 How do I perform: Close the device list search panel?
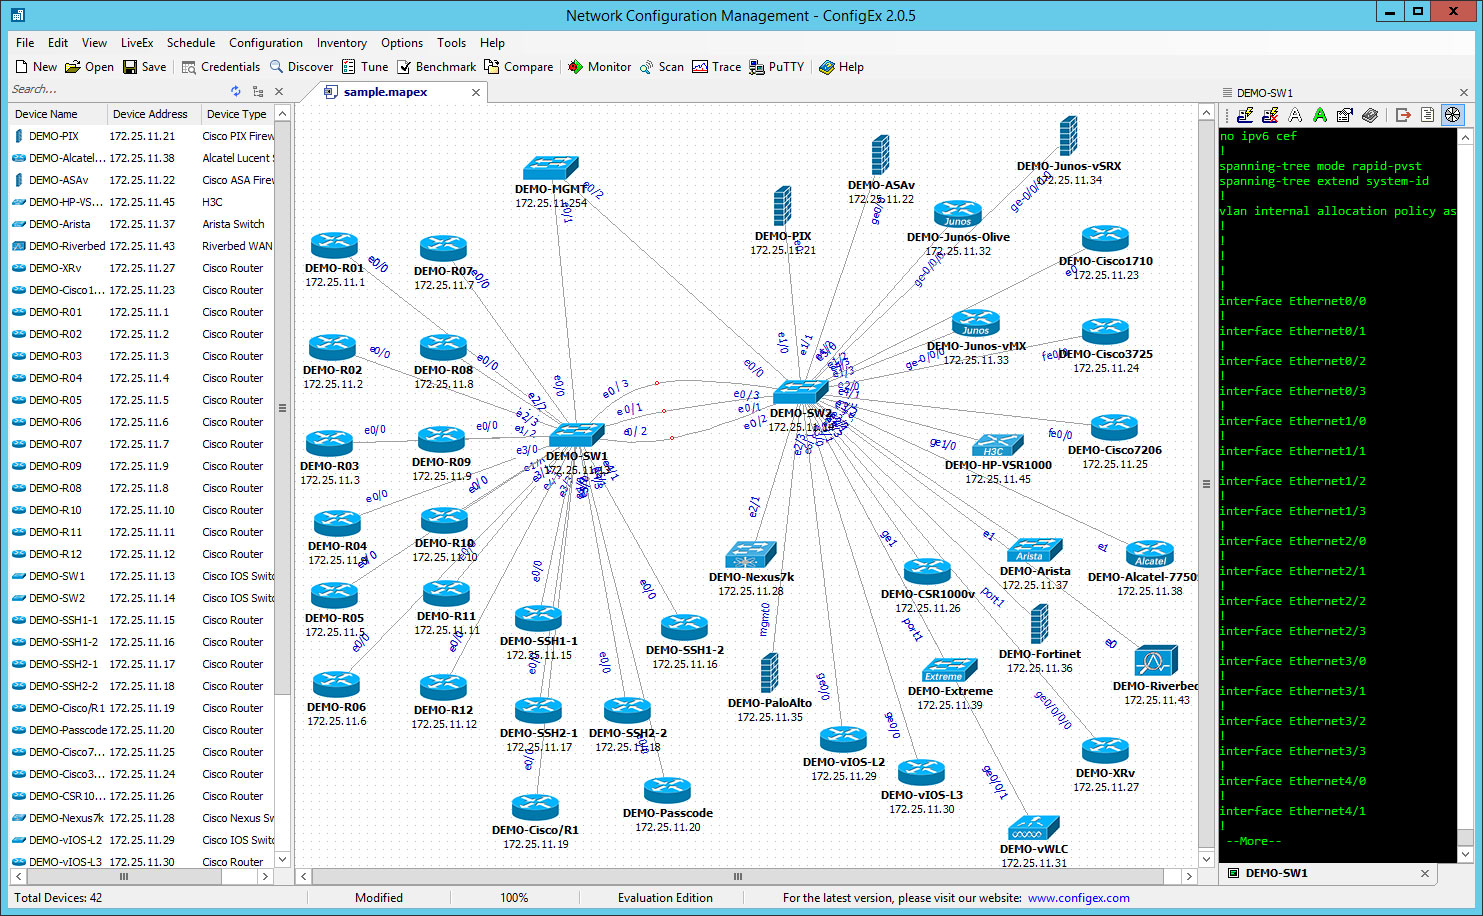coord(279,91)
